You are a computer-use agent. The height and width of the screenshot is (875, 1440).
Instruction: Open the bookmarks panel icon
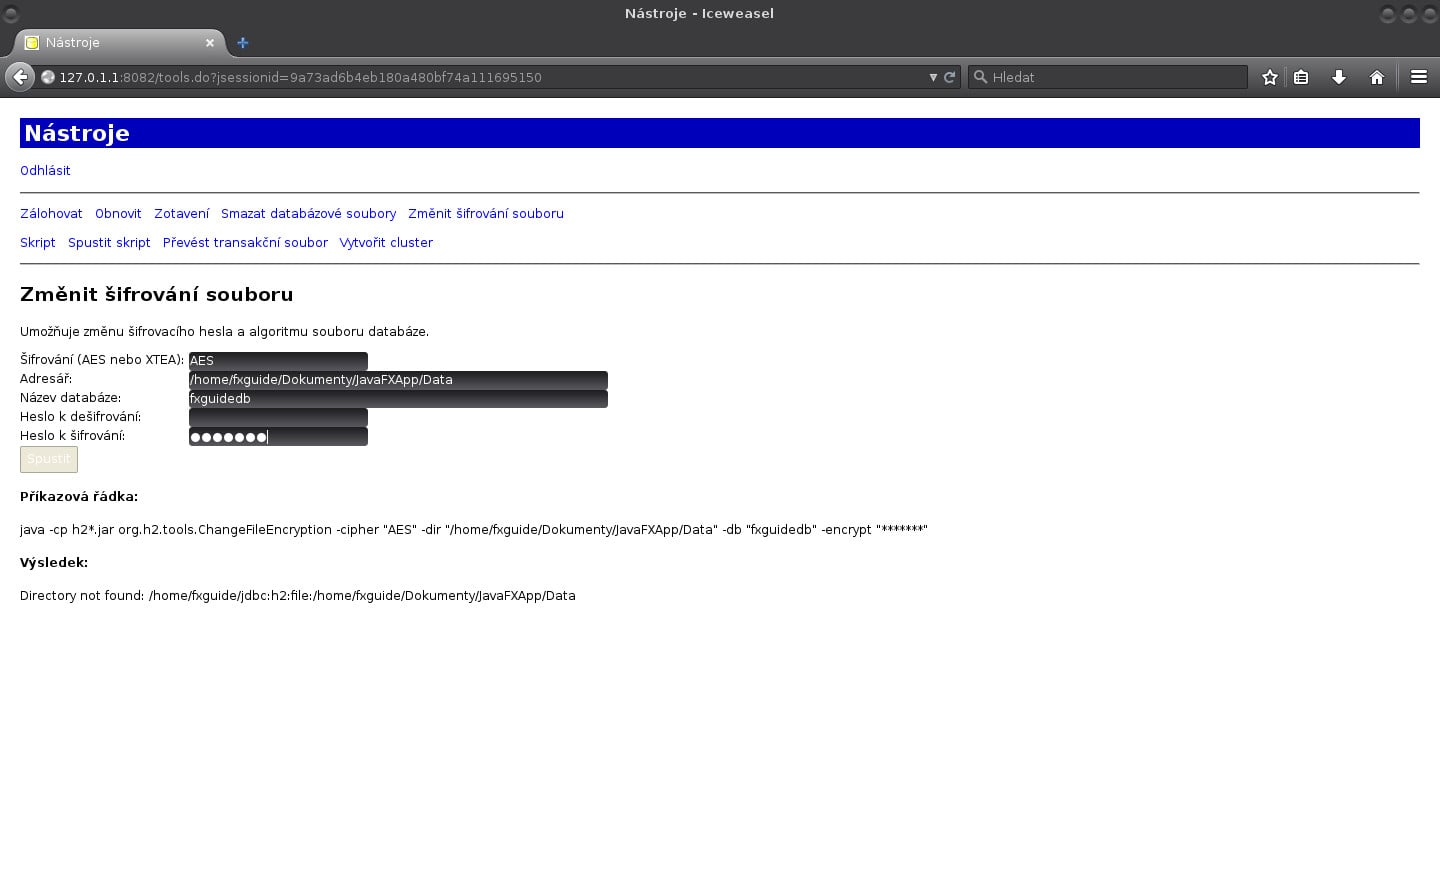tap(1301, 77)
